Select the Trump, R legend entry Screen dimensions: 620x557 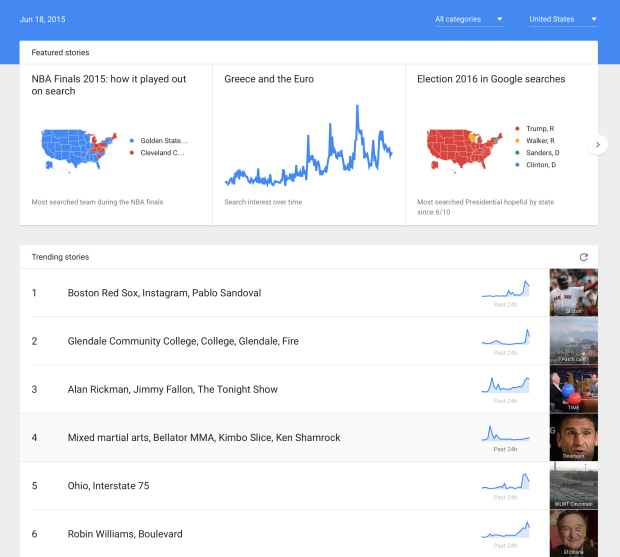point(535,129)
